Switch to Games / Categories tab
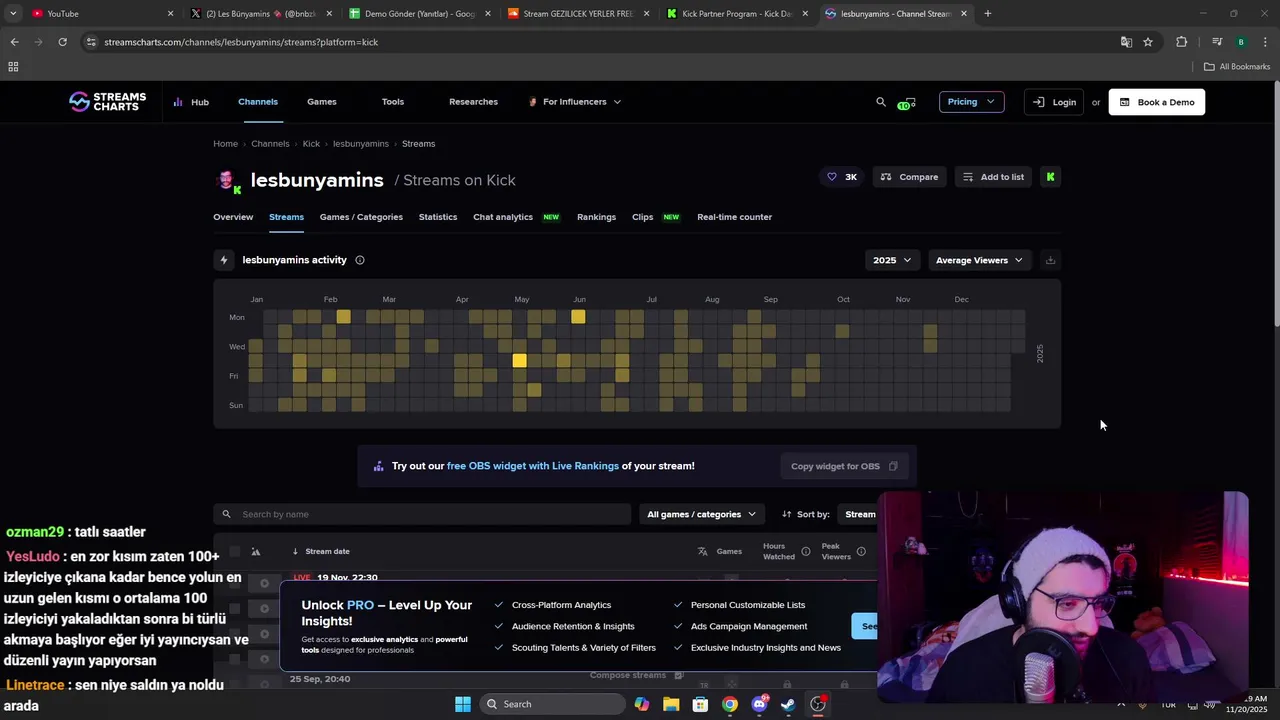 tap(361, 217)
